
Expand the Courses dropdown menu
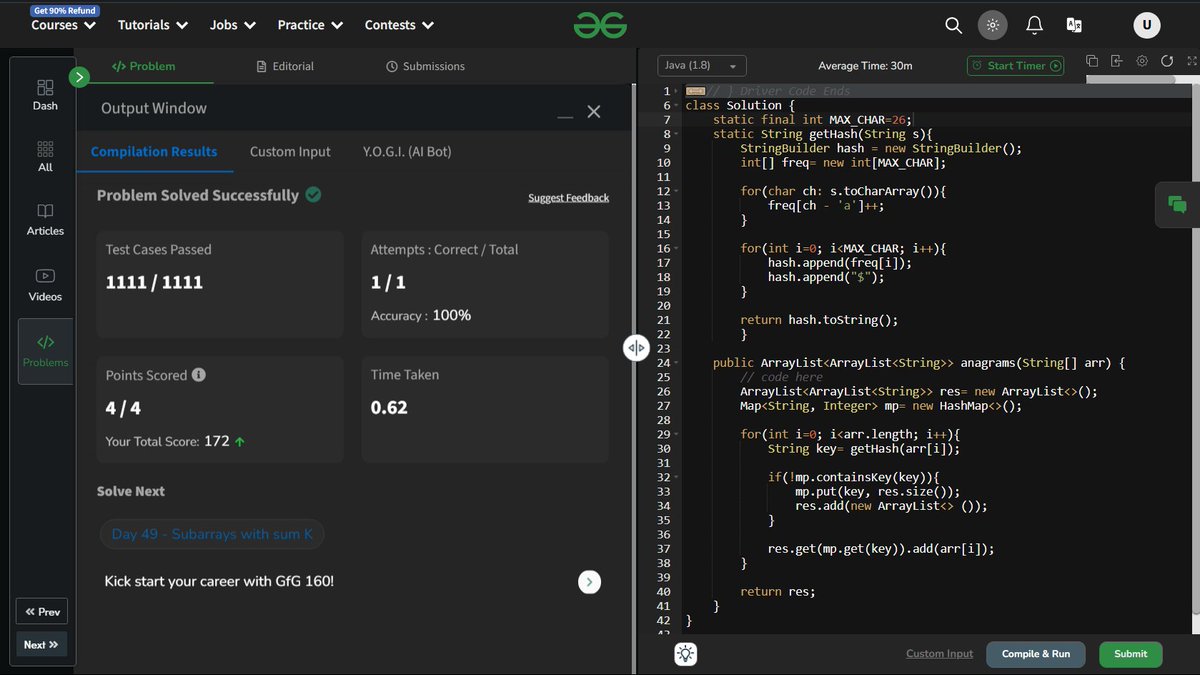pyautogui.click(x=64, y=25)
